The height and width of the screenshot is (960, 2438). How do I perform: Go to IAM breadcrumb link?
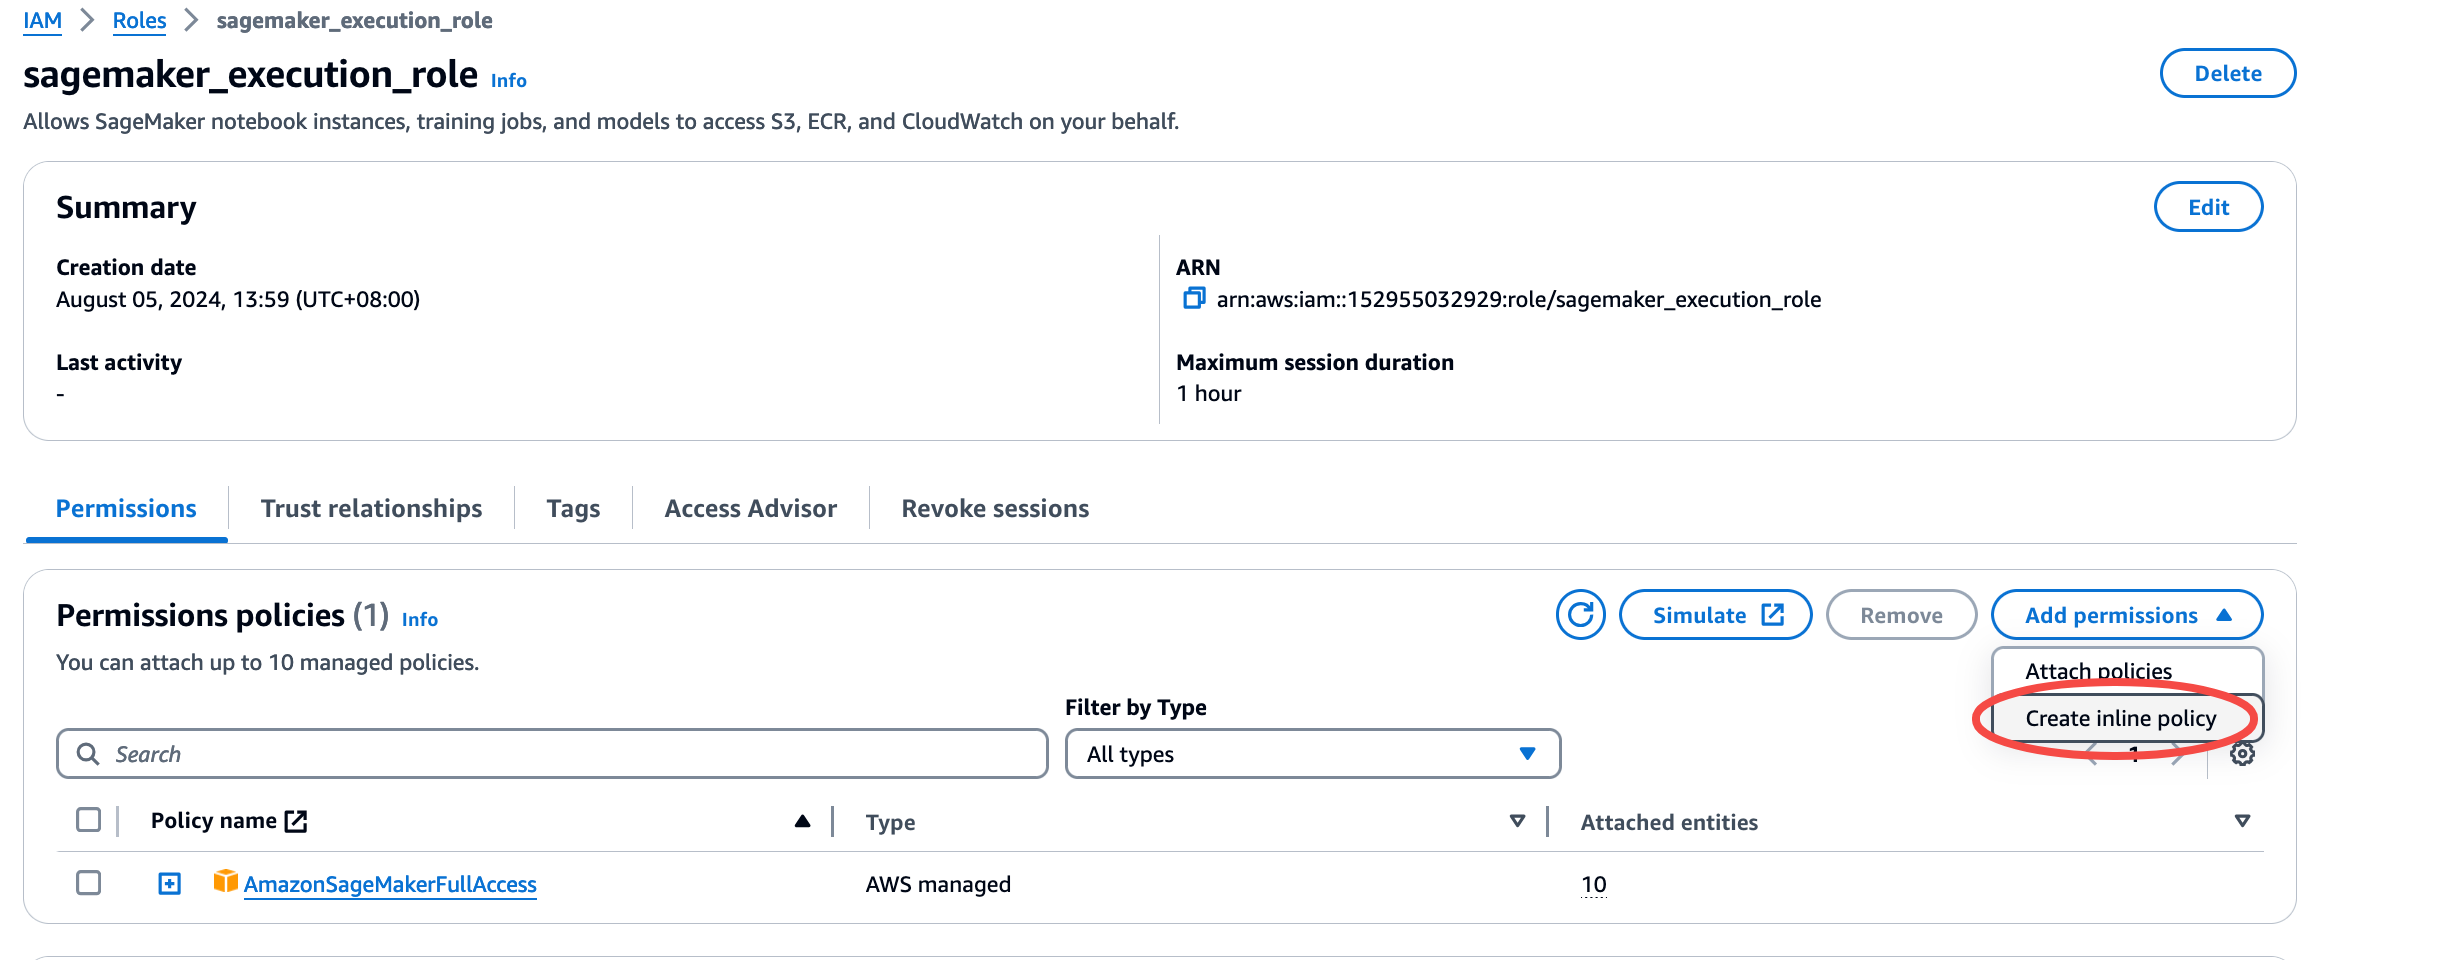(x=43, y=20)
